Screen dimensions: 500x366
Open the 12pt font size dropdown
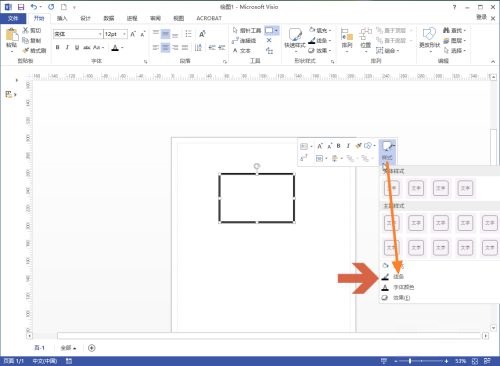click(x=124, y=34)
